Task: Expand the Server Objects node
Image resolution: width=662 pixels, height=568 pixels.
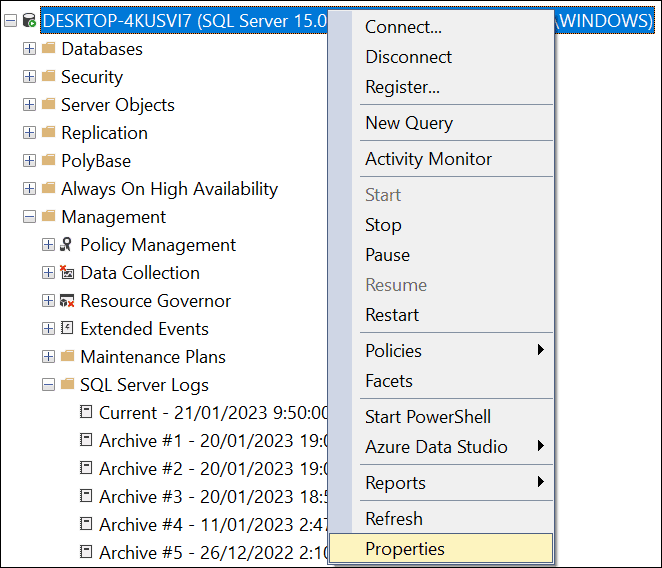Action: (29, 104)
